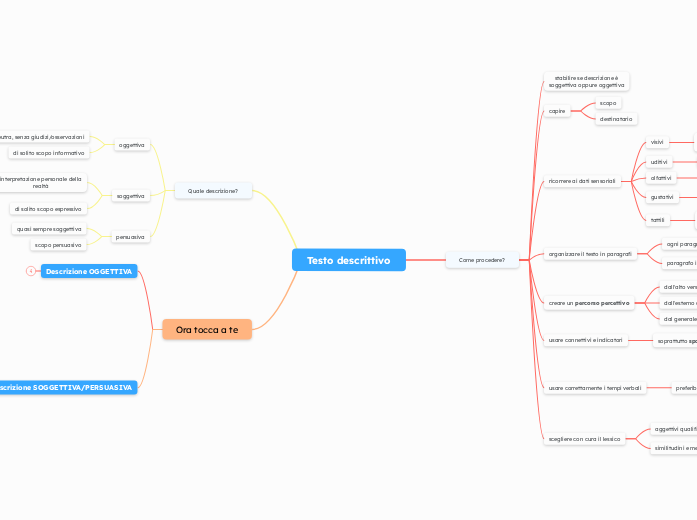Click the oggettiva branch node
This screenshot has height=520, width=697.
132,145
